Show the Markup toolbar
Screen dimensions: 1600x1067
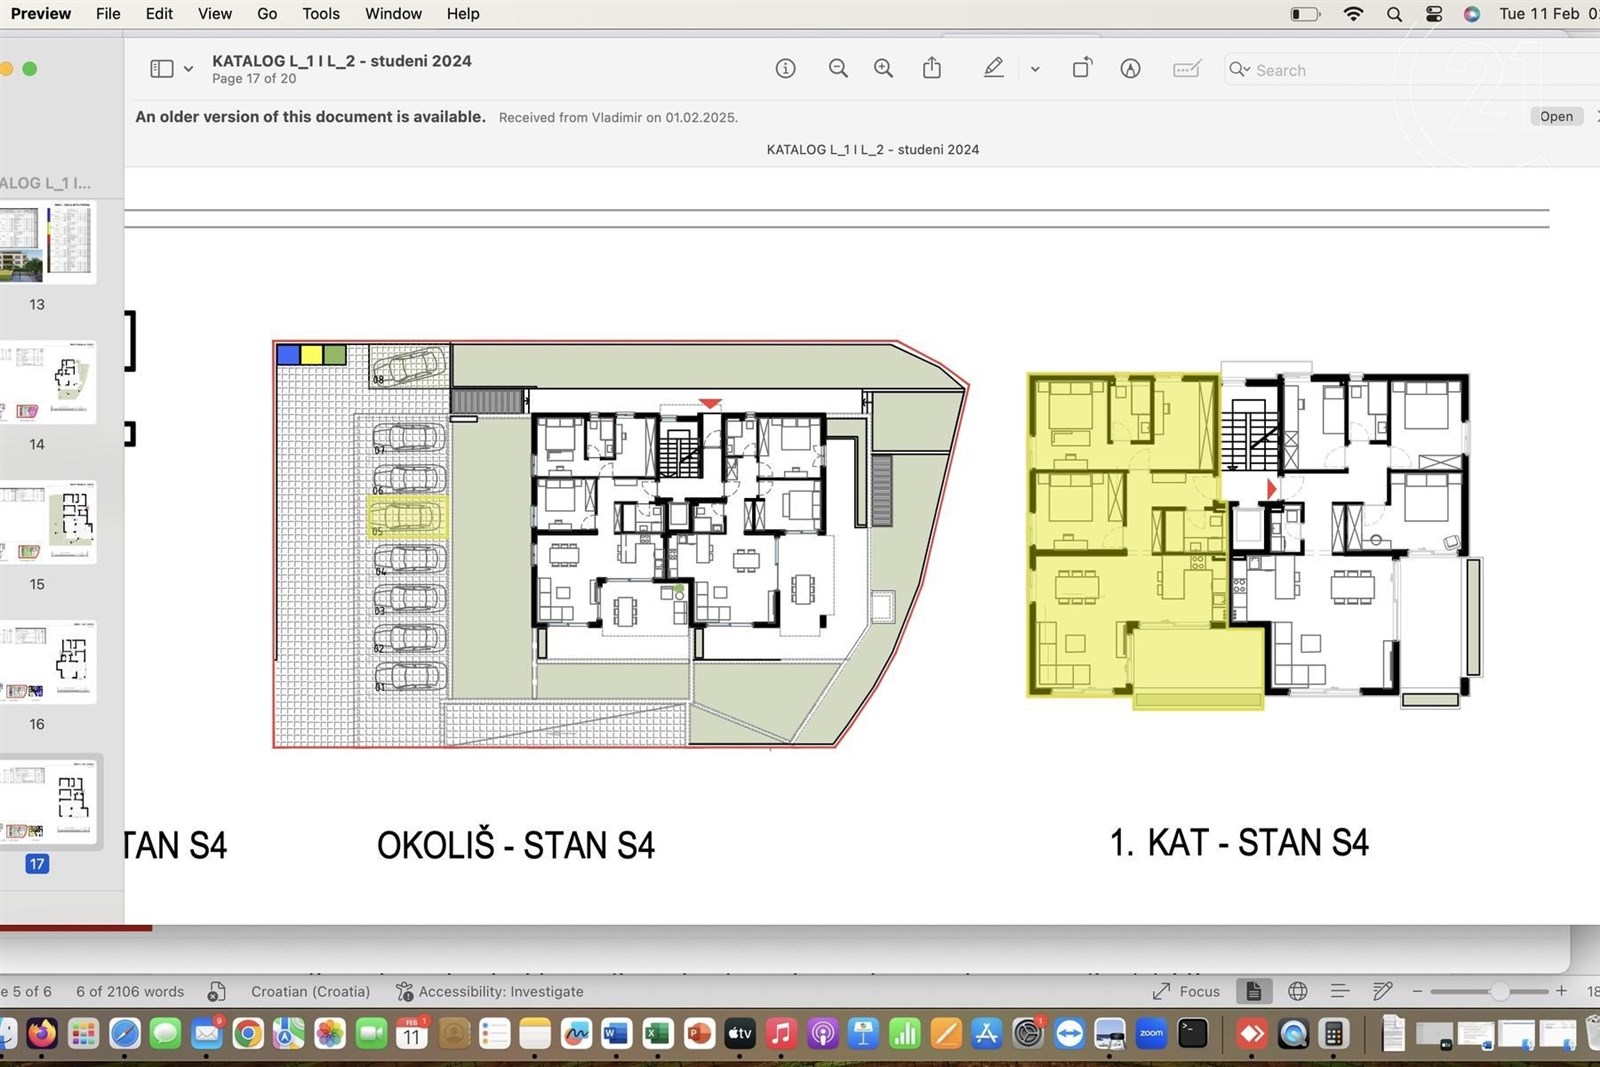(x=1130, y=69)
